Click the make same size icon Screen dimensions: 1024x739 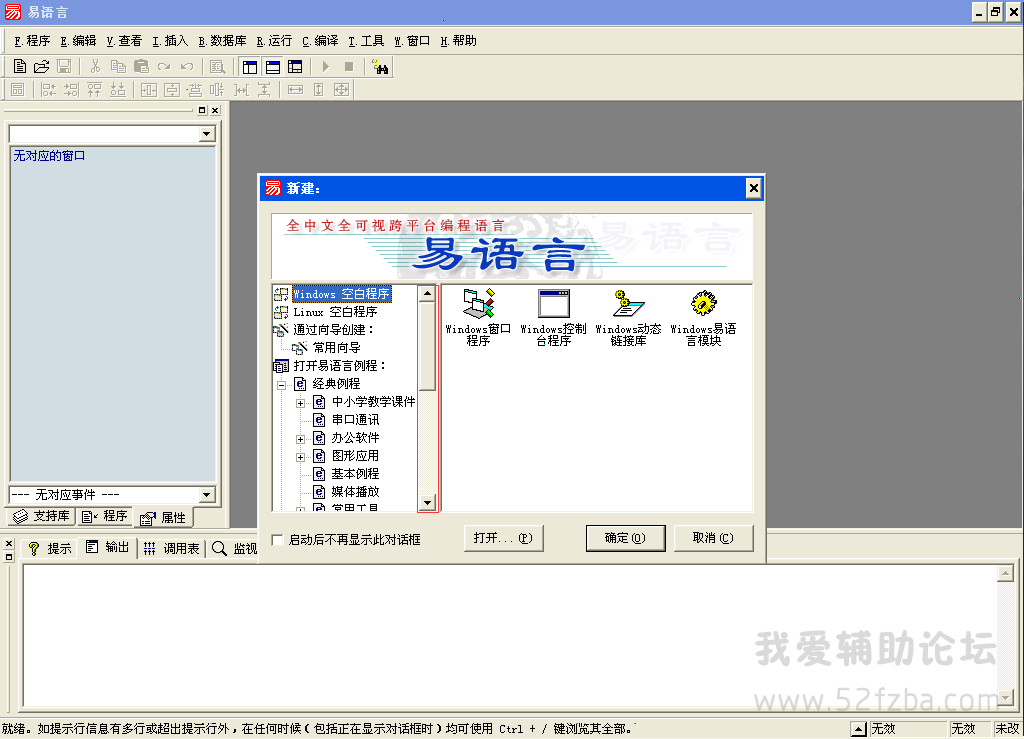(x=342, y=89)
